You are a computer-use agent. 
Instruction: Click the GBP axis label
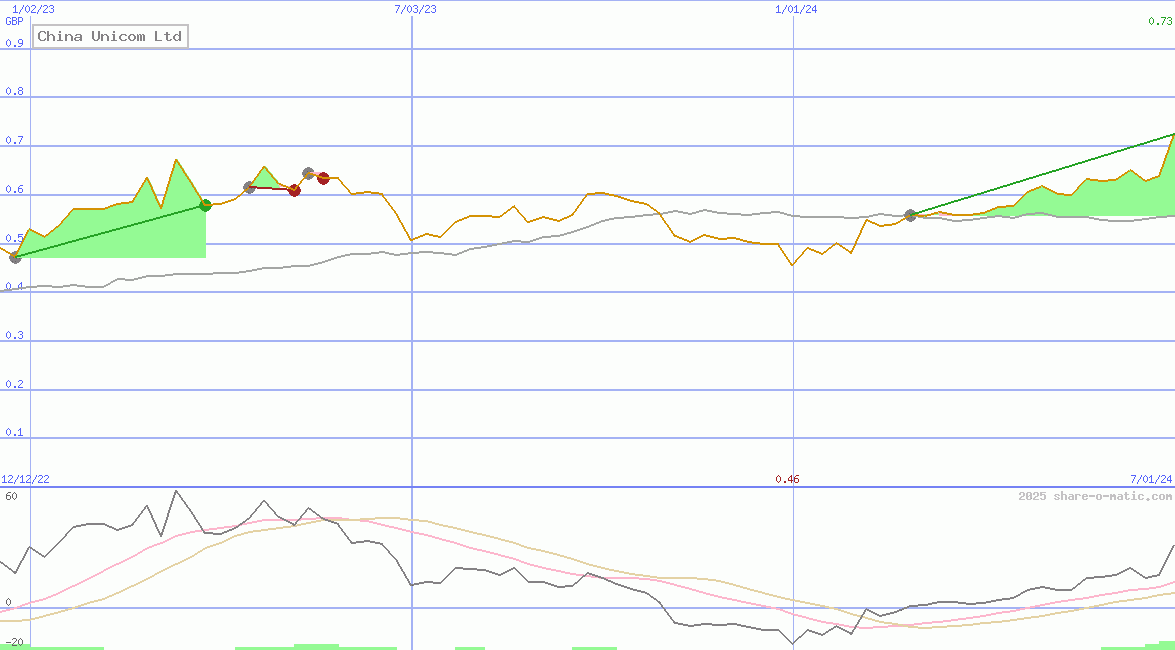tap(12, 22)
